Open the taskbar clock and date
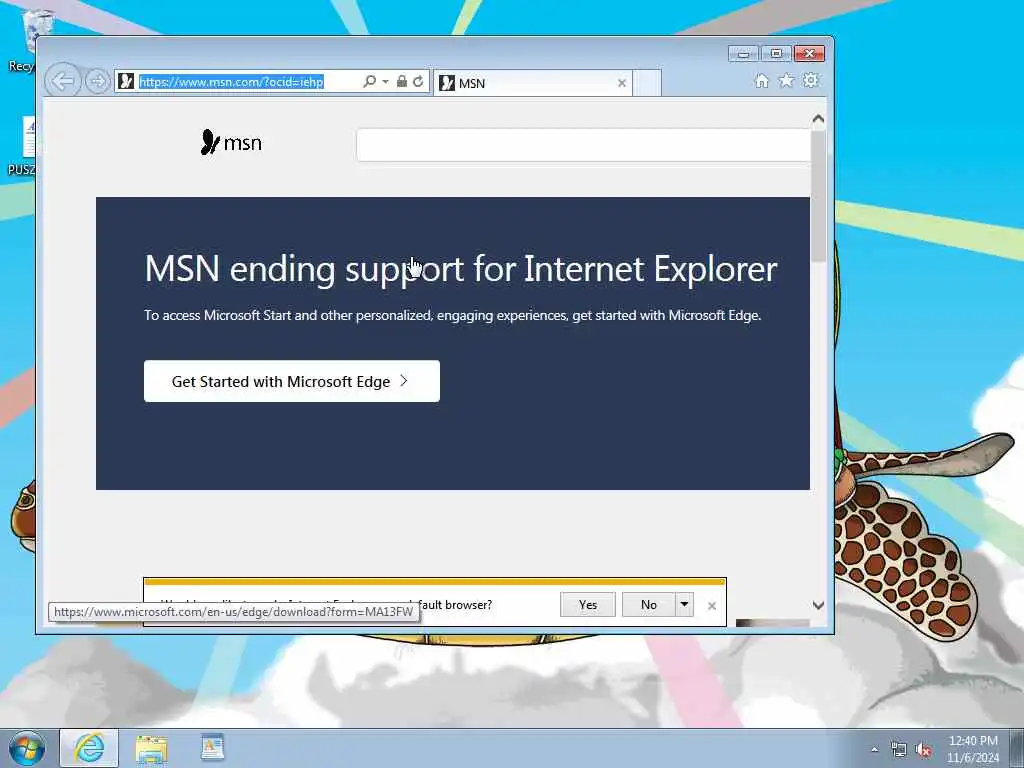 pyautogui.click(x=973, y=749)
